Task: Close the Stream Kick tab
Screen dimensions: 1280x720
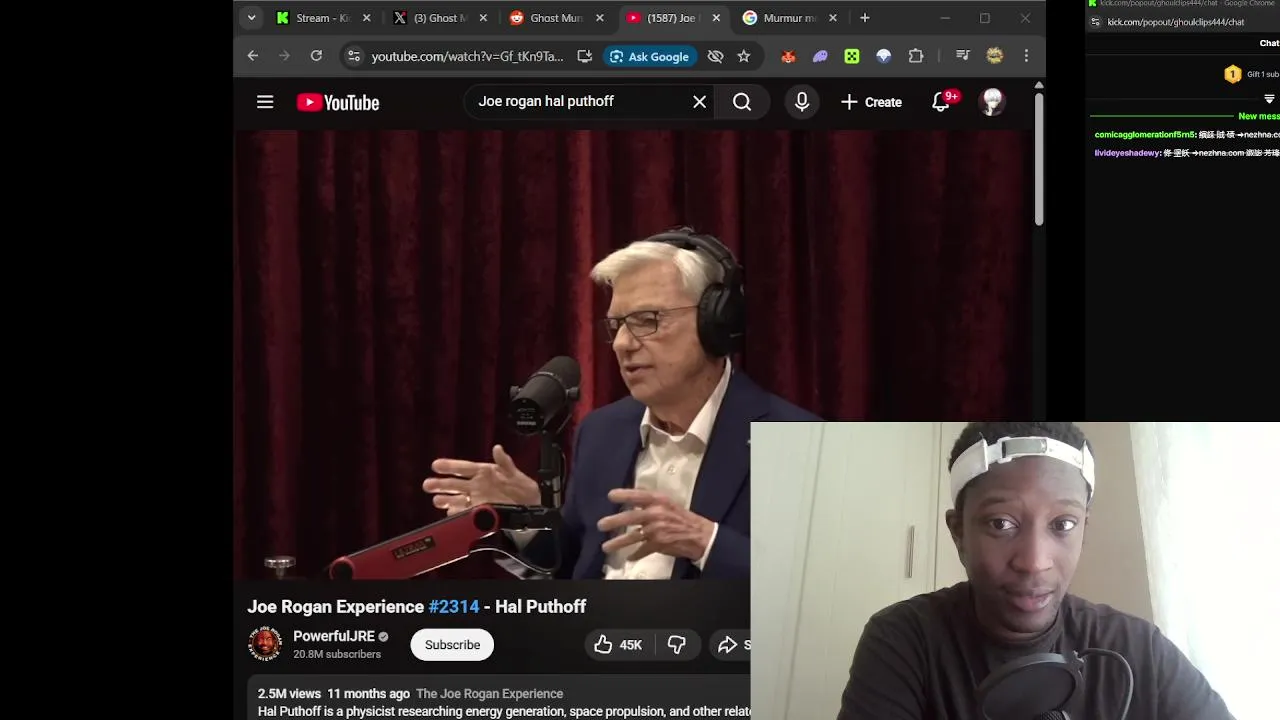Action: pyautogui.click(x=366, y=18)
